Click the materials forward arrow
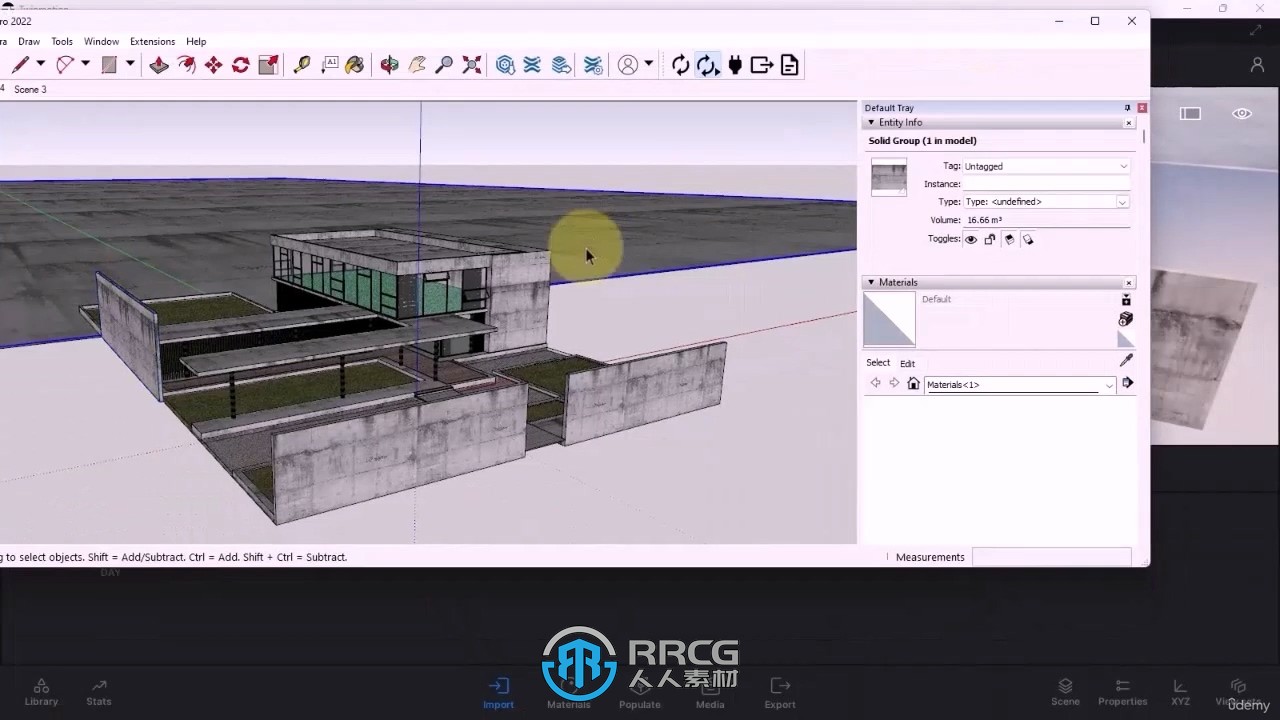This screenshot has height=720, width=1280. click(x=894, y=384)
